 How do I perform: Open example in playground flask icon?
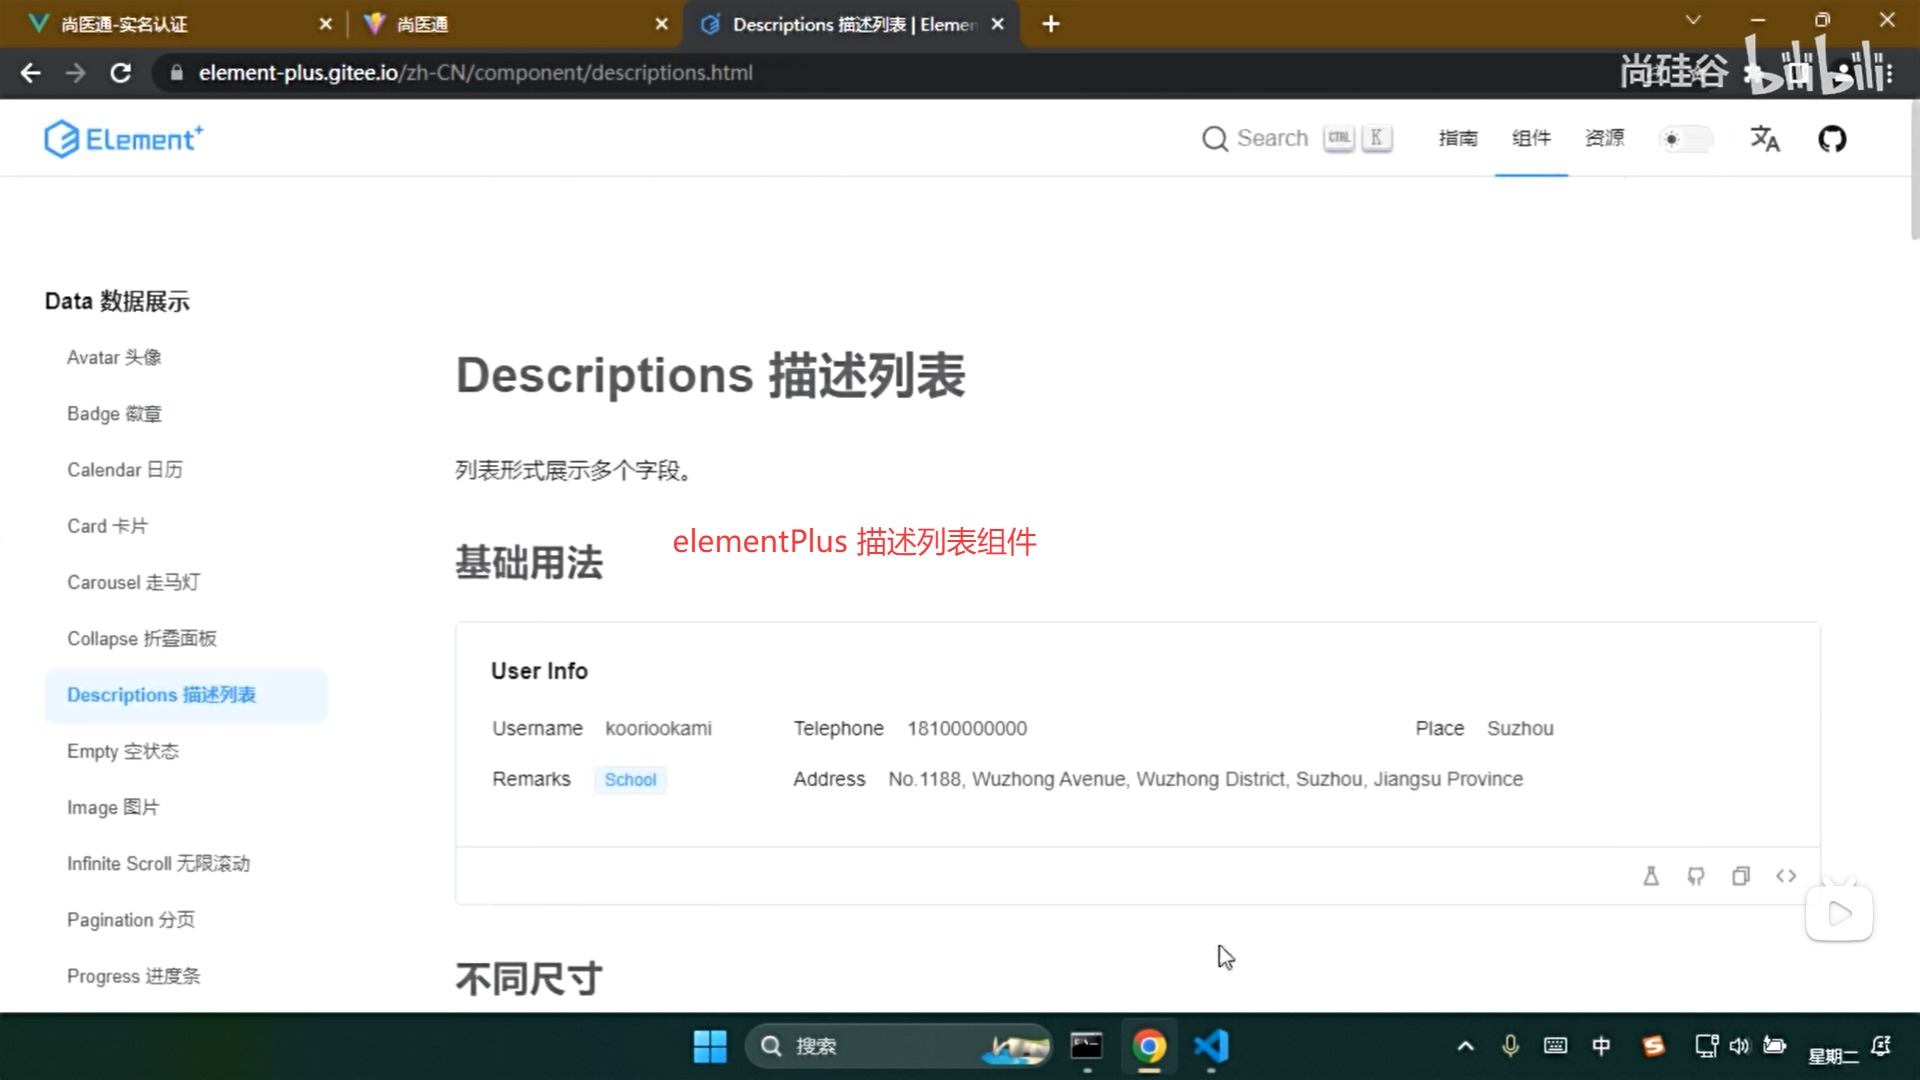coord(1651,876)
